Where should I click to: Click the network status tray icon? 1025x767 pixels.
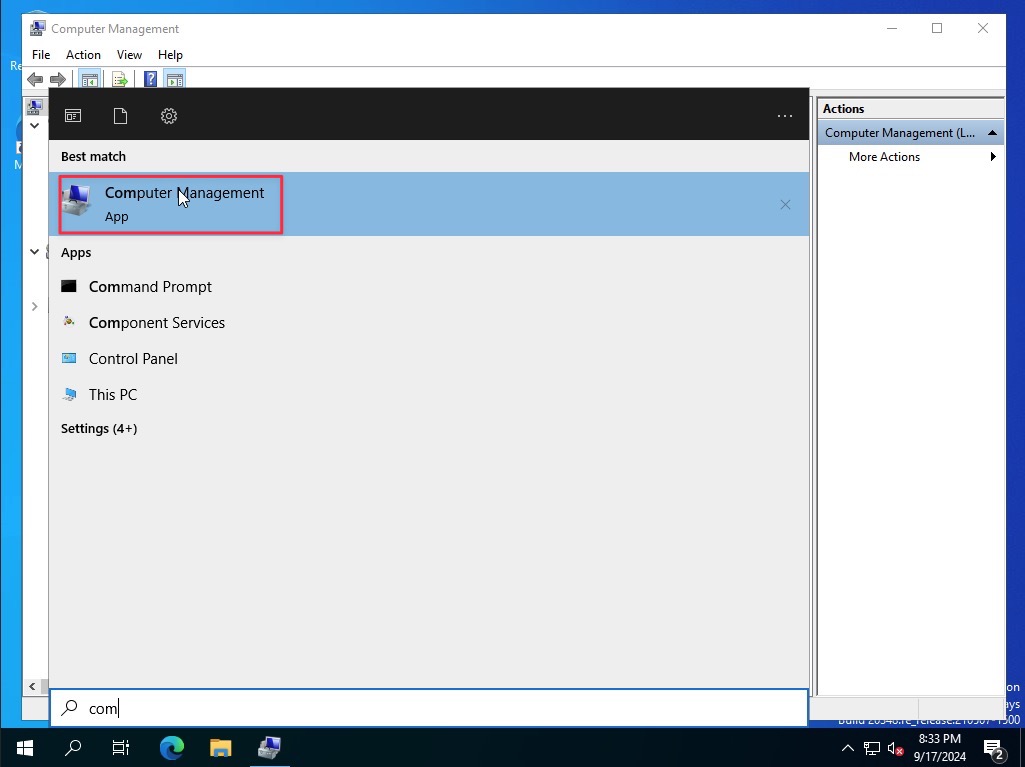[871, 748]
